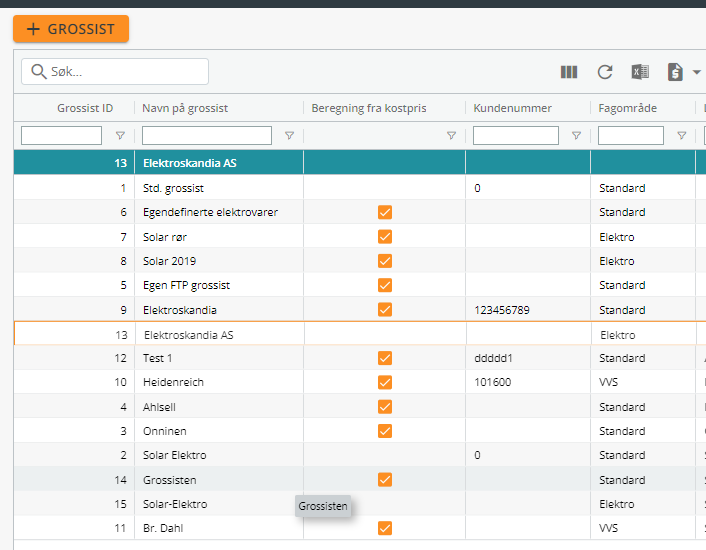This screenshot has height=550, width=706.
Task: Select the Ahlsell row name
Action: pyautogui.click(x=159, y=407)
